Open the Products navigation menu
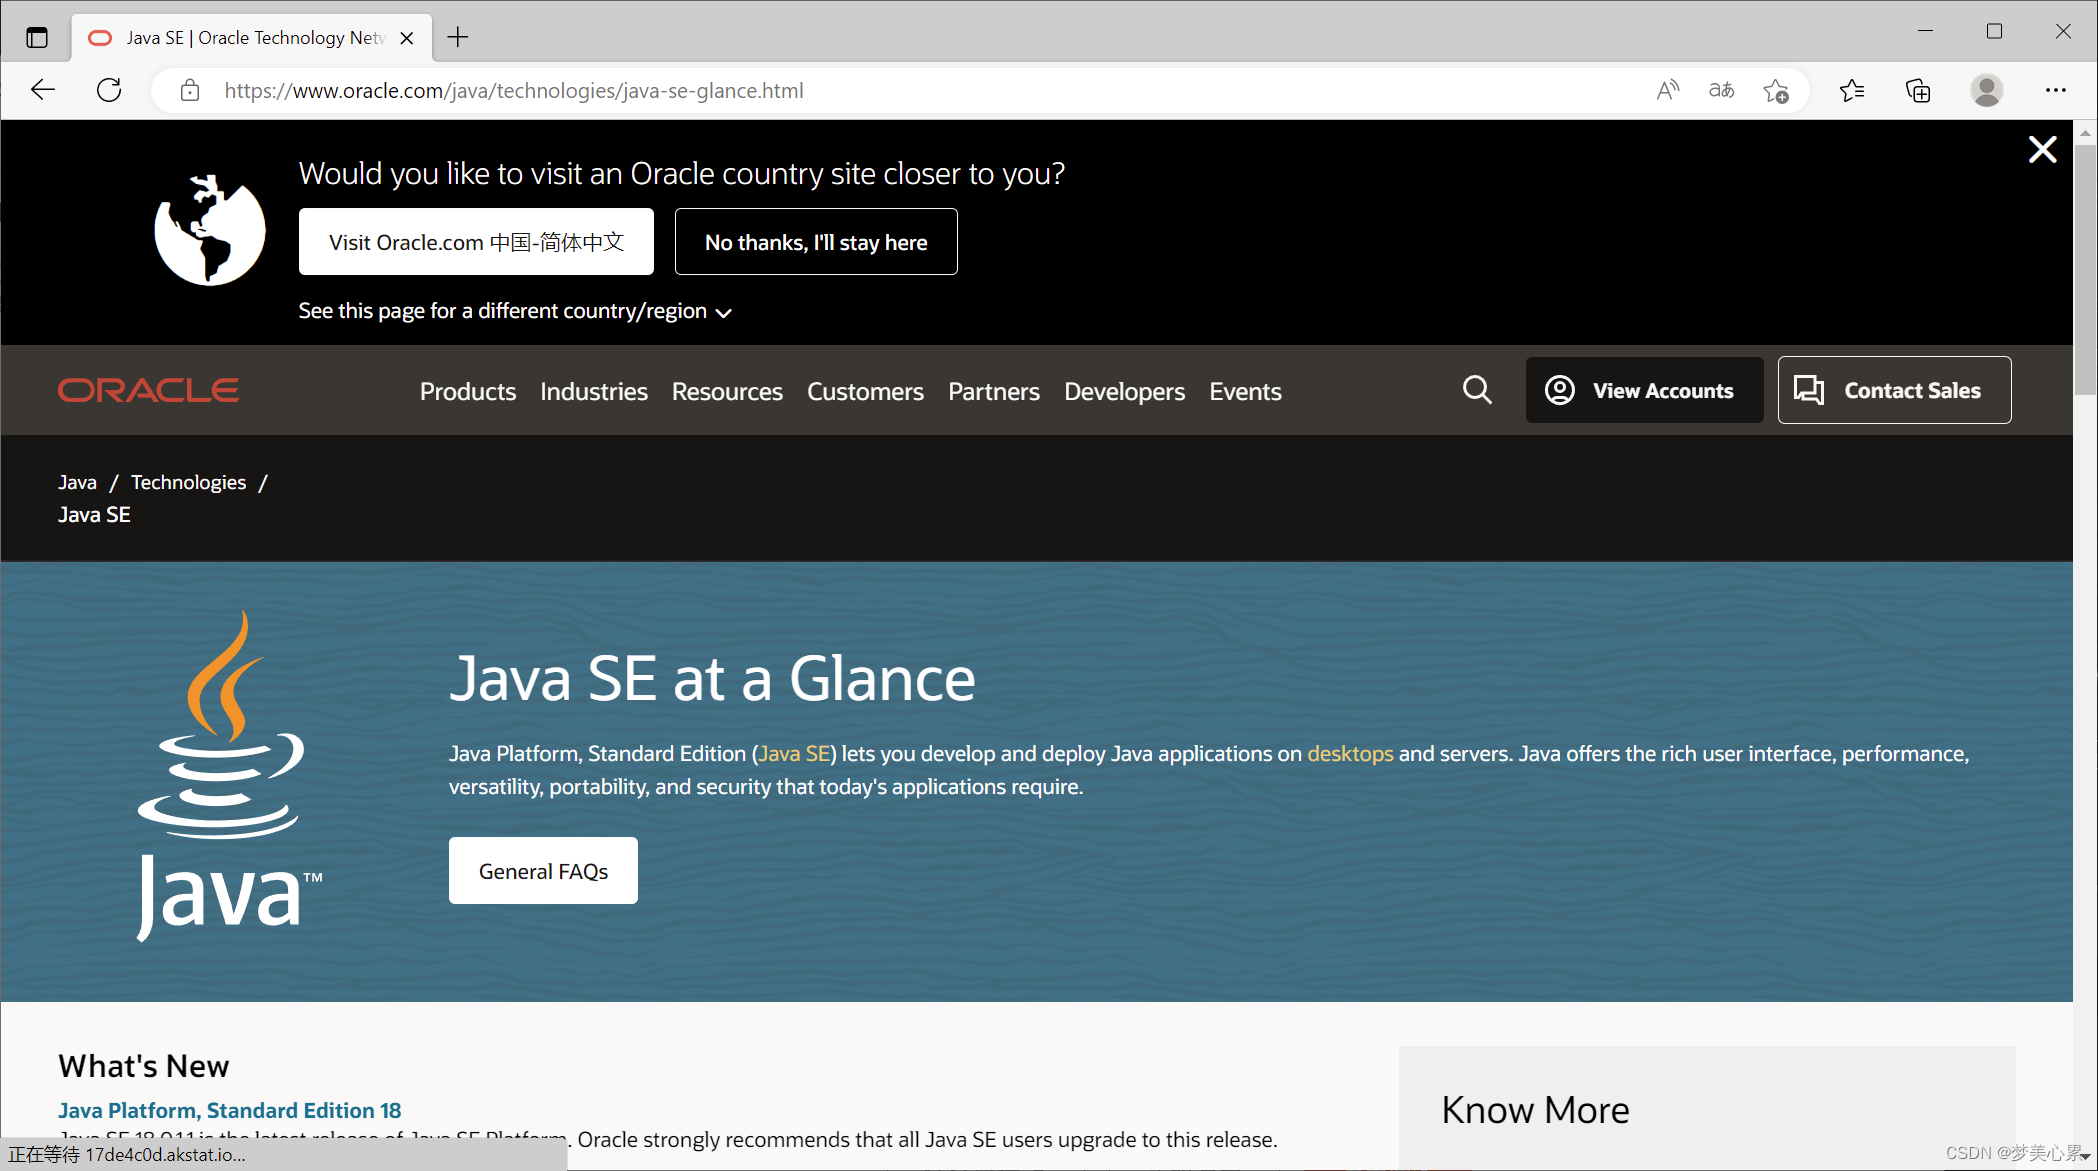 coord(467,391)
